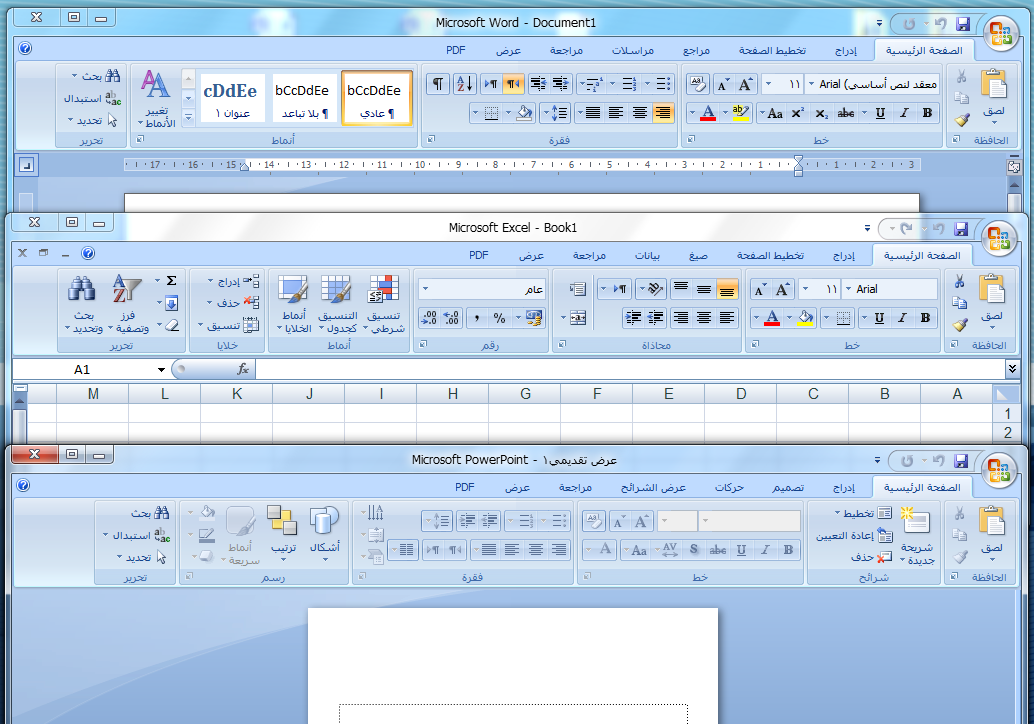Click Line Spacing icon in Word

[558, 113]
